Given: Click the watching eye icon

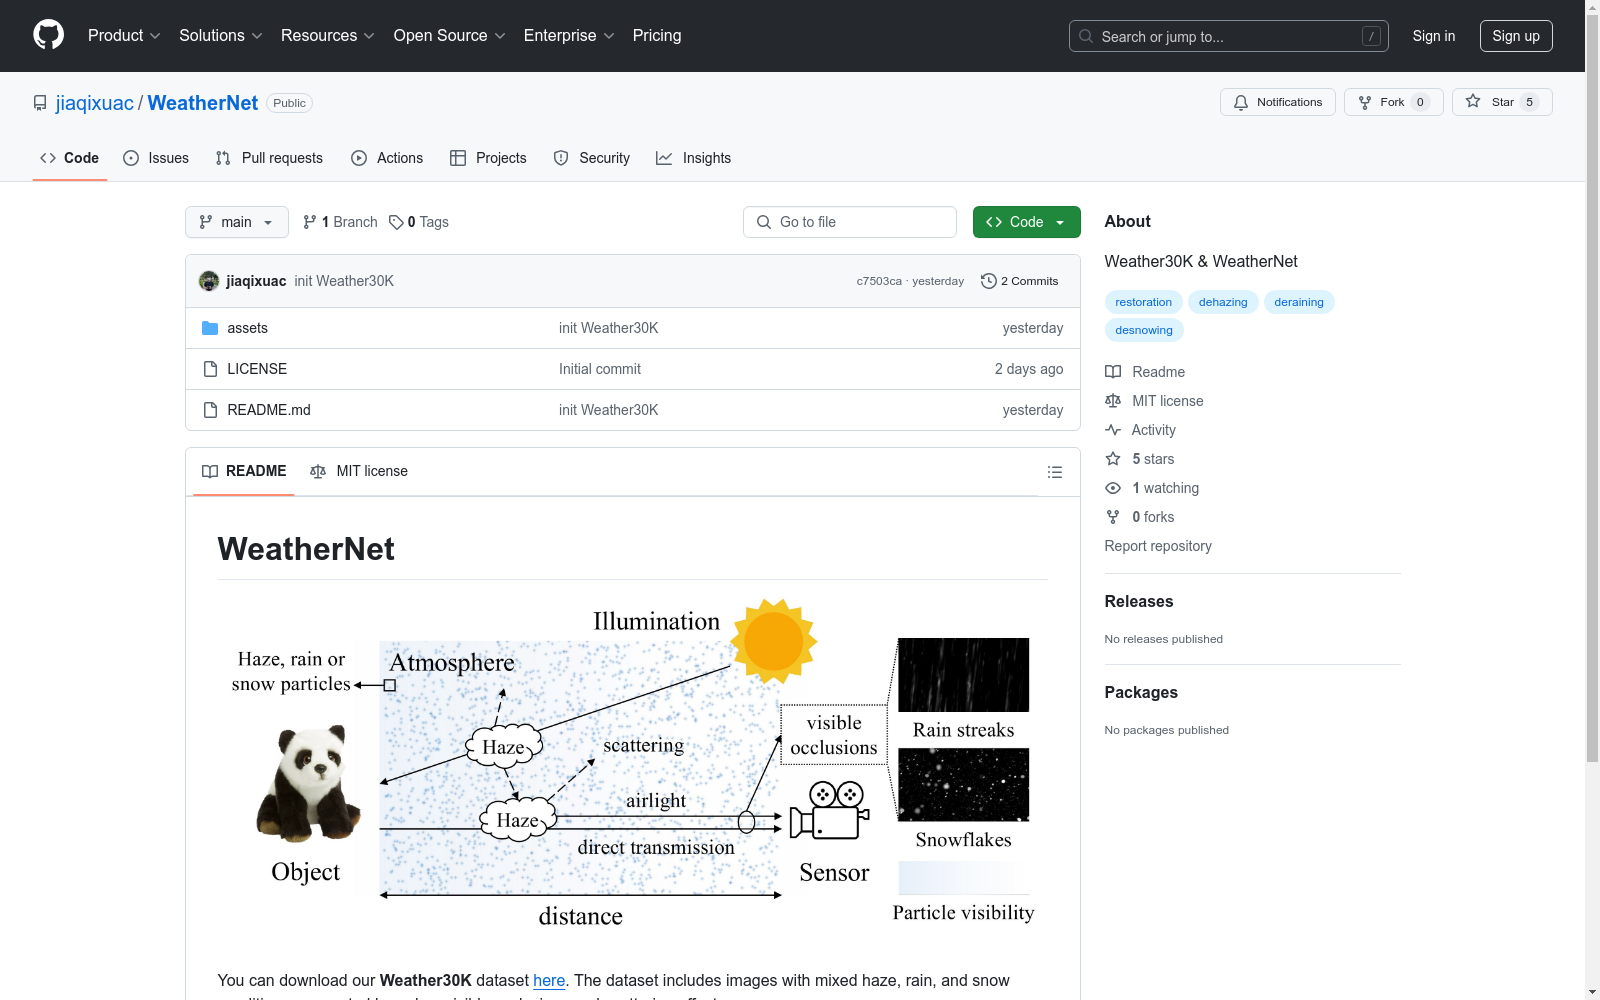Looking at the screenshot, I should click(x=1113, y=488).
